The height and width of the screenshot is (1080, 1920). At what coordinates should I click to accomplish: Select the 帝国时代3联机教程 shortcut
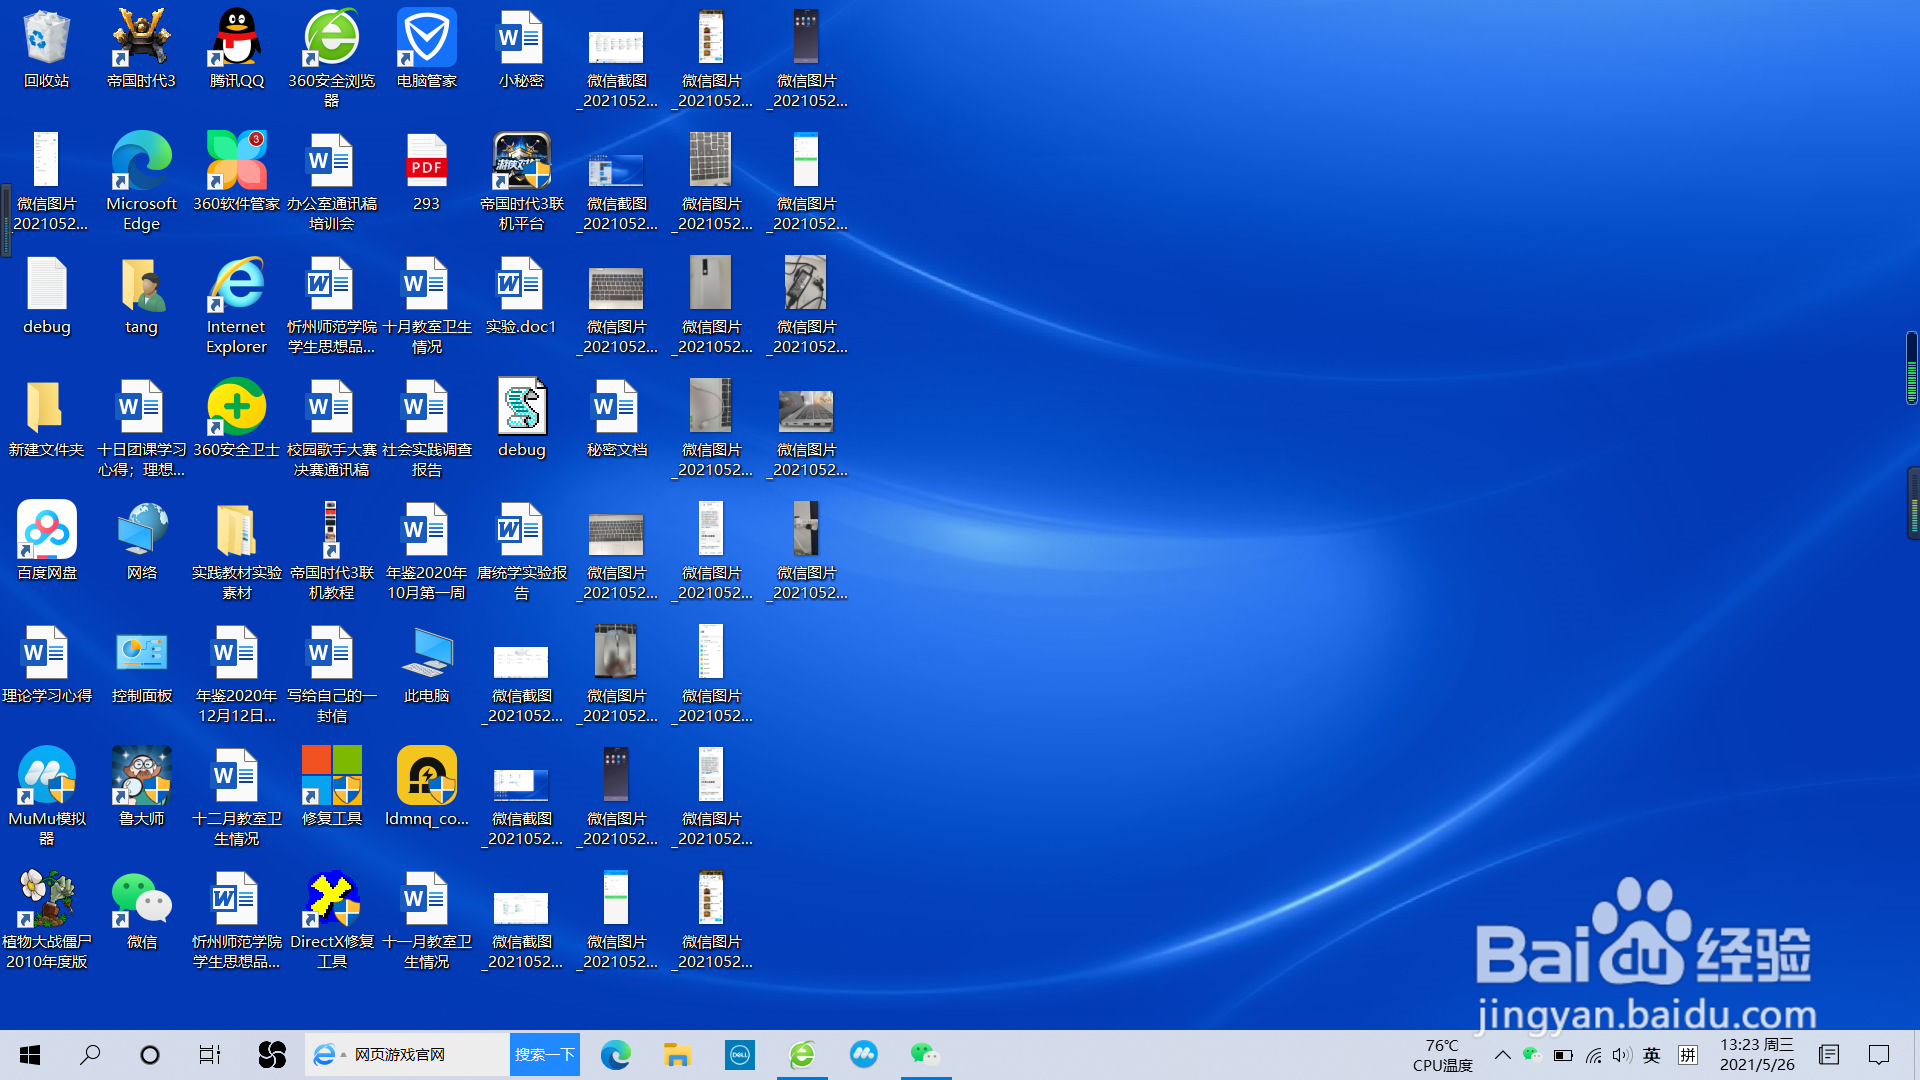click(x=331, y=550)
